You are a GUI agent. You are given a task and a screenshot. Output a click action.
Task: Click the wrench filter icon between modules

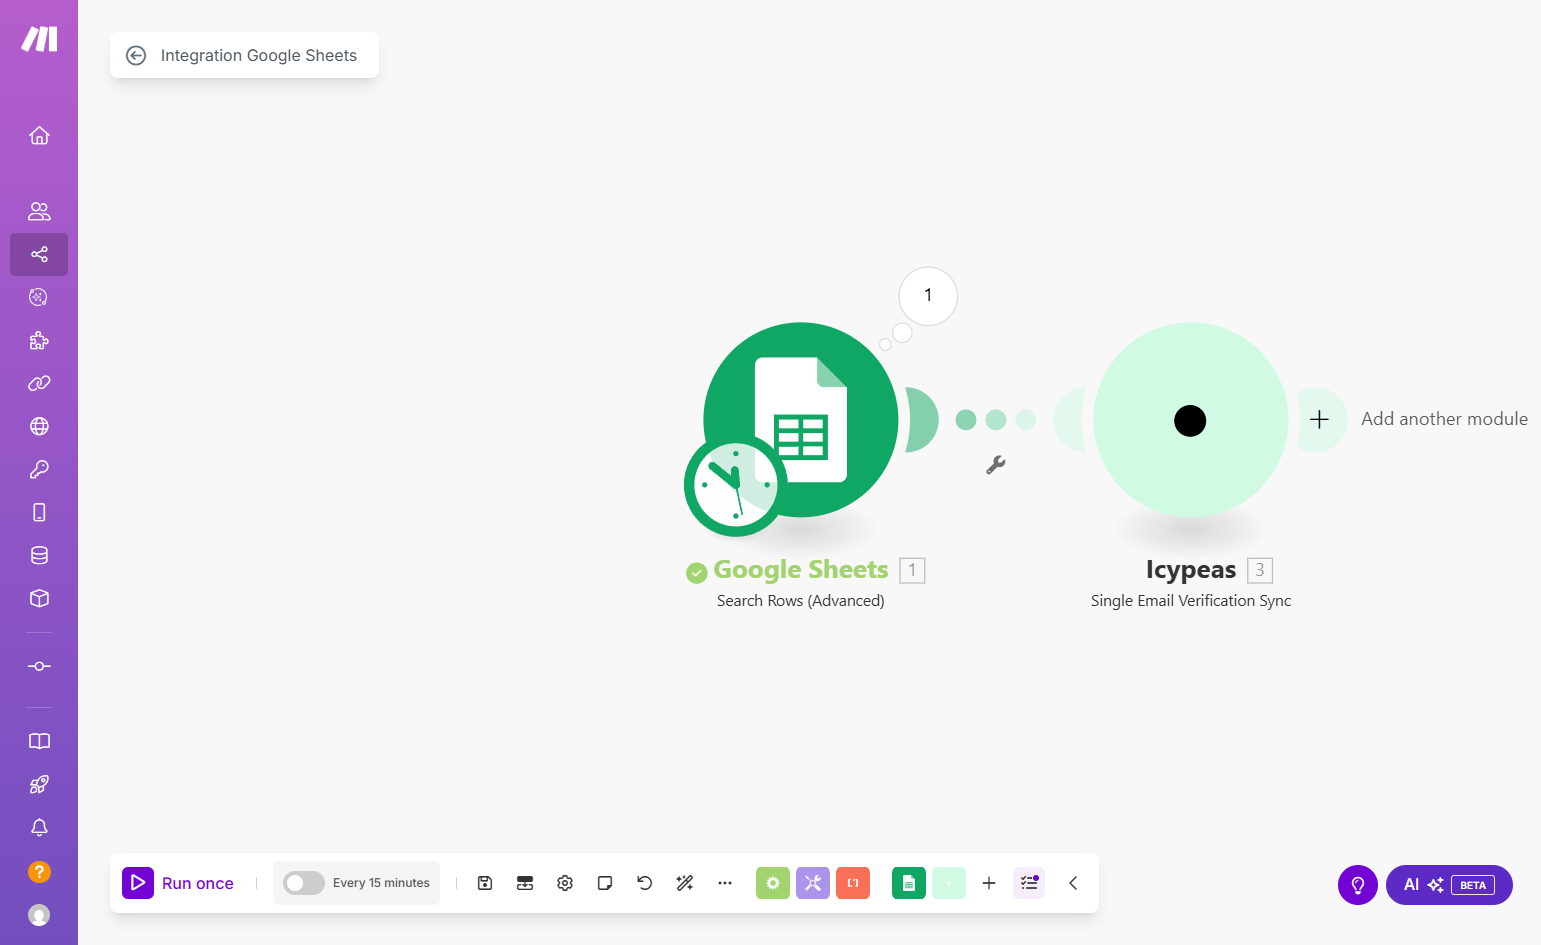(996, 465)
